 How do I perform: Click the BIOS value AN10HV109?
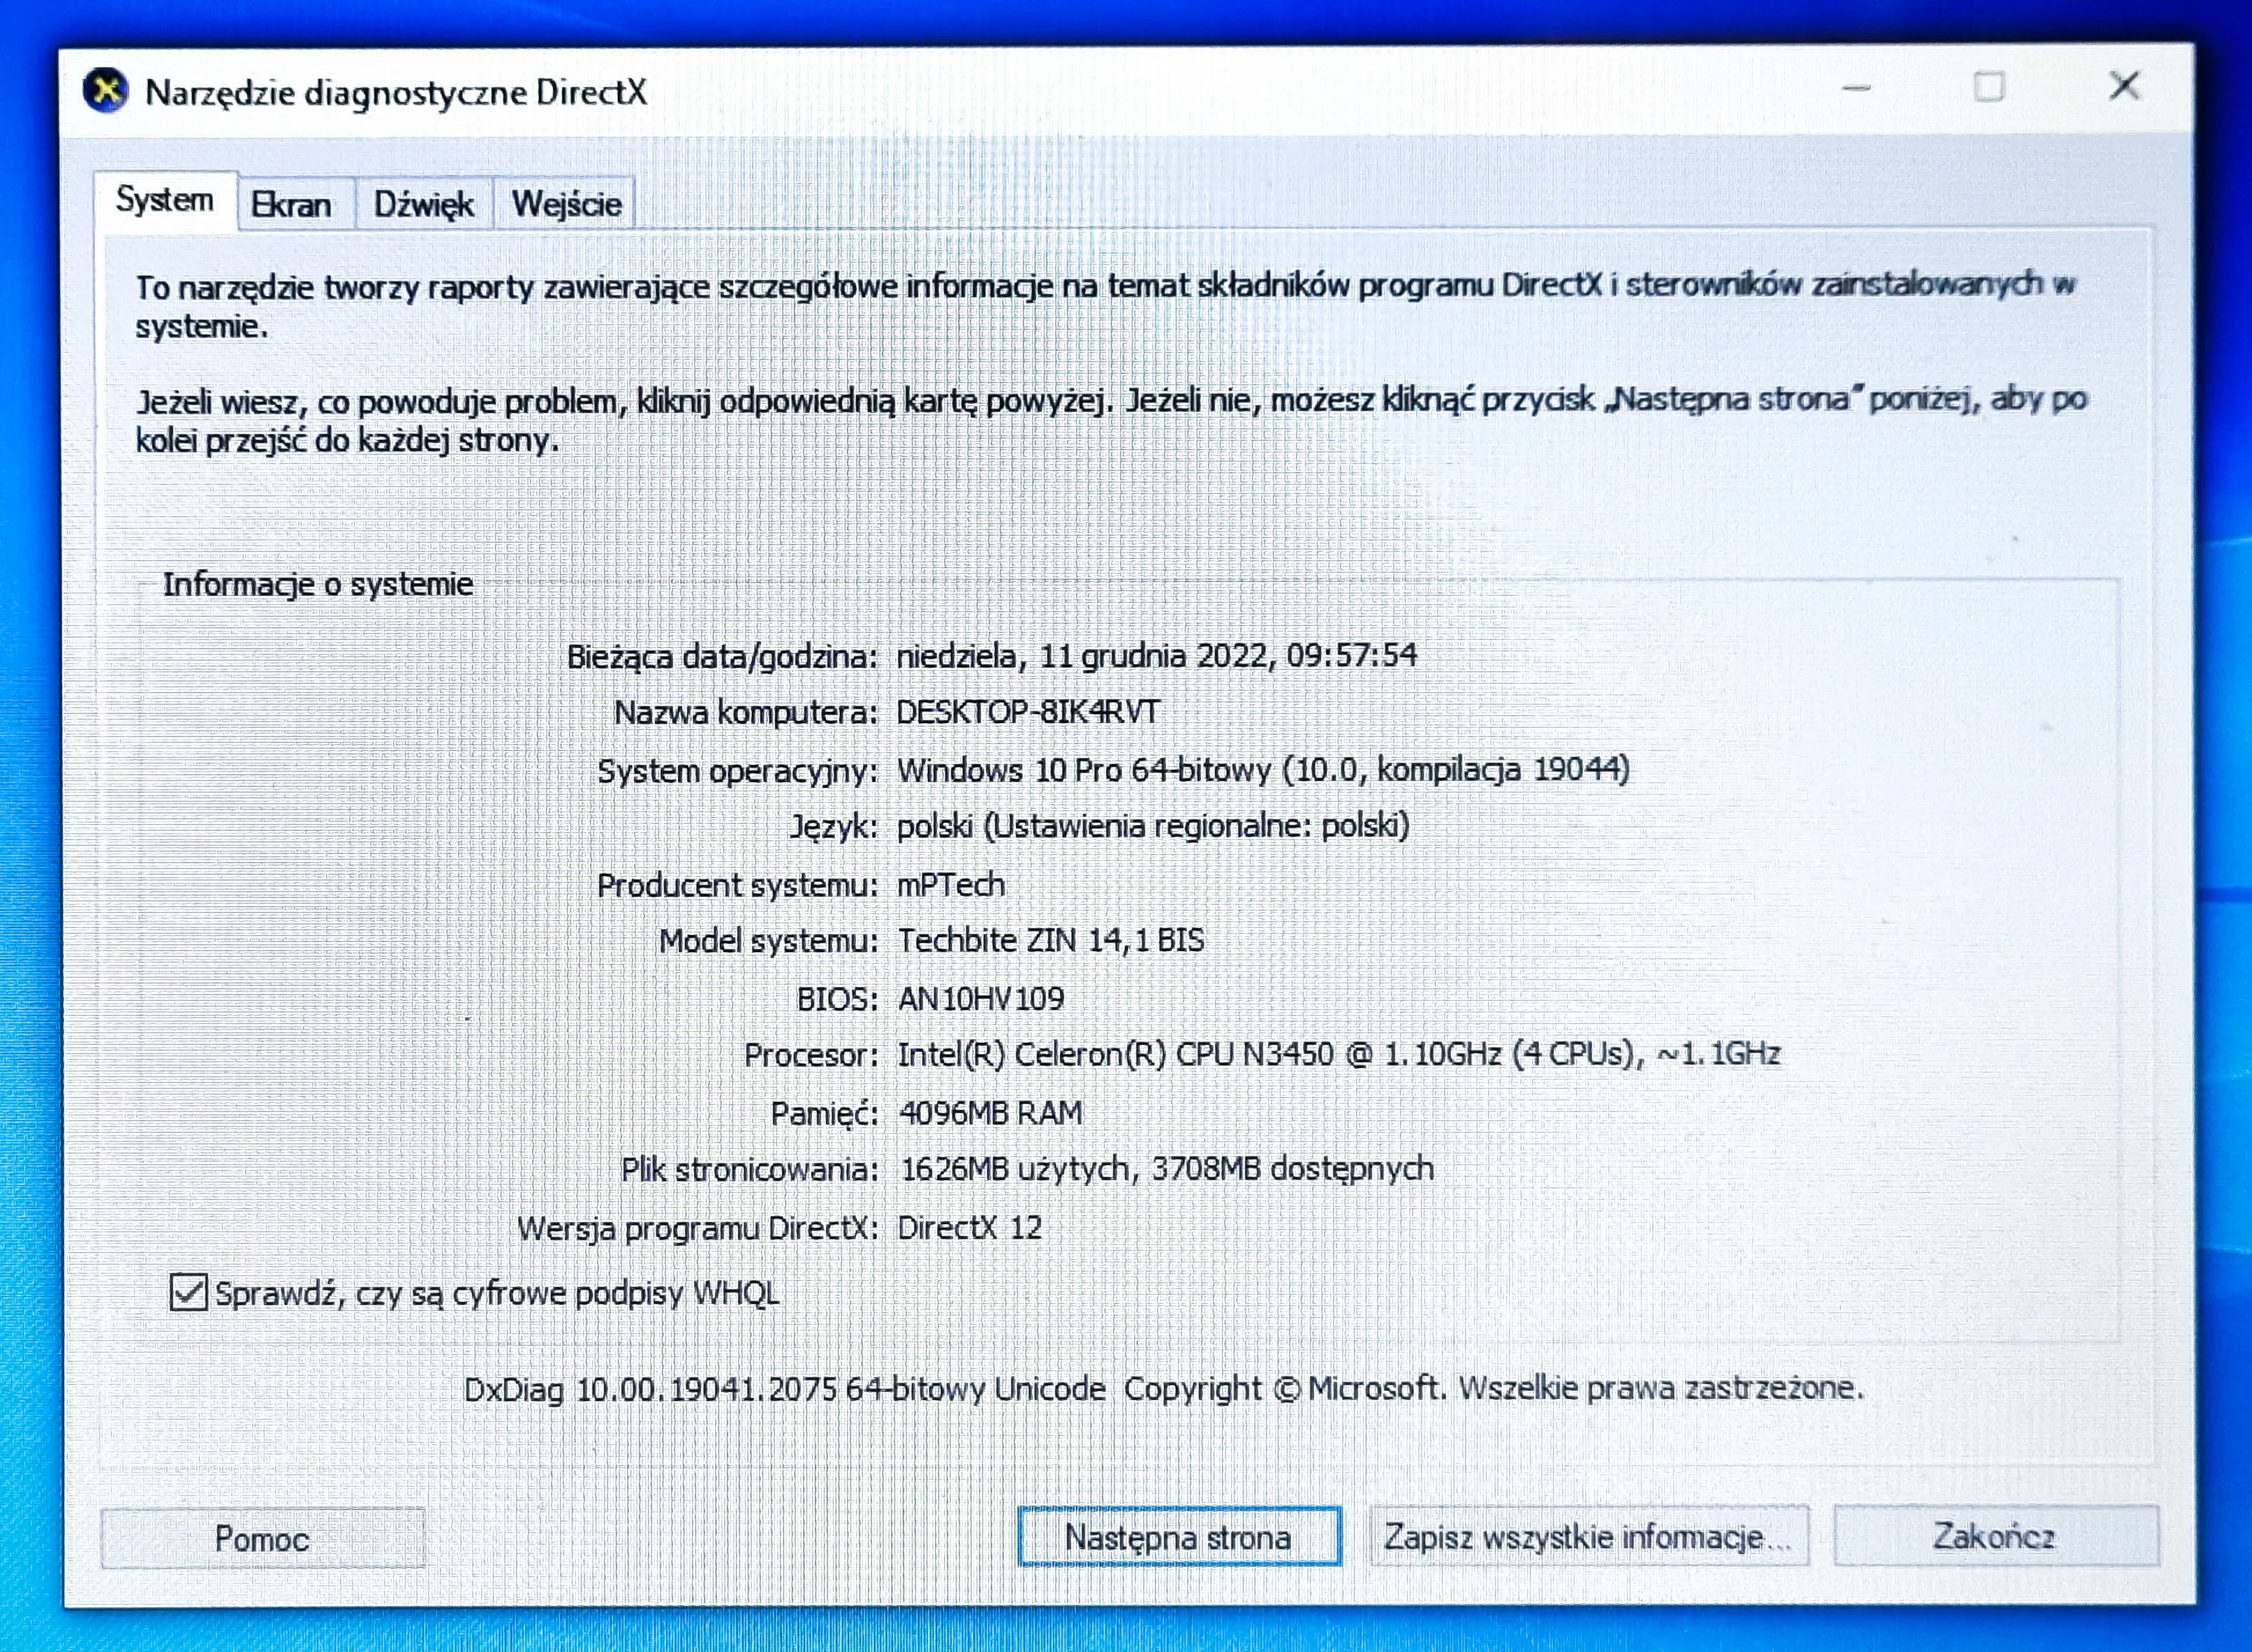[981, 998]
